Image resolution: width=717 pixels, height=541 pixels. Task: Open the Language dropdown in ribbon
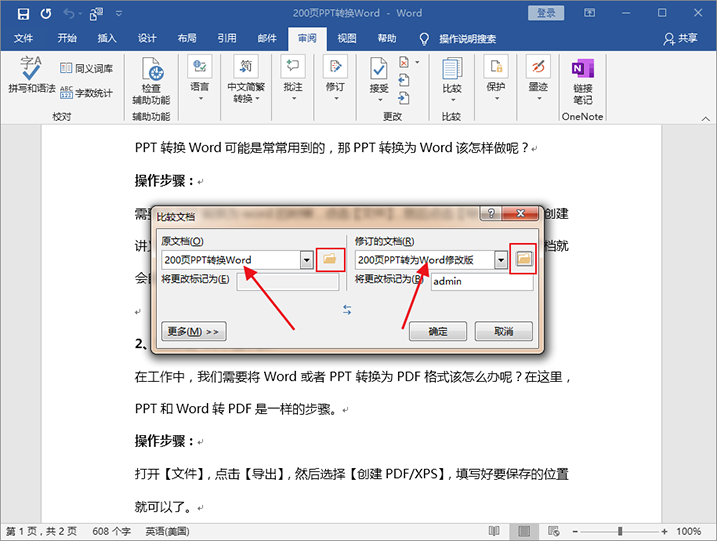pyautogui.click(x=200, y=80)
